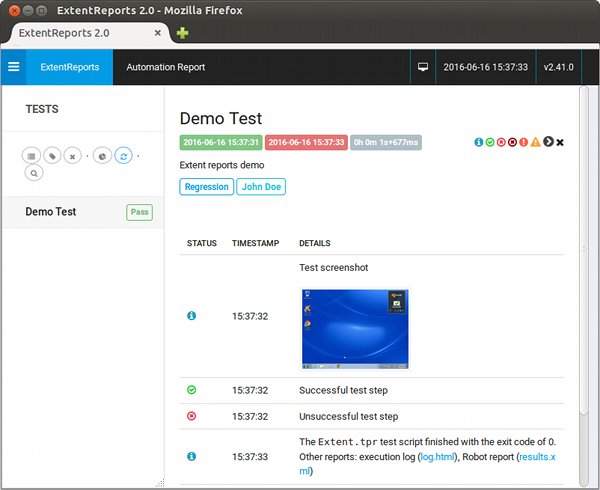Clear step filters with black x

click(560, 142)
